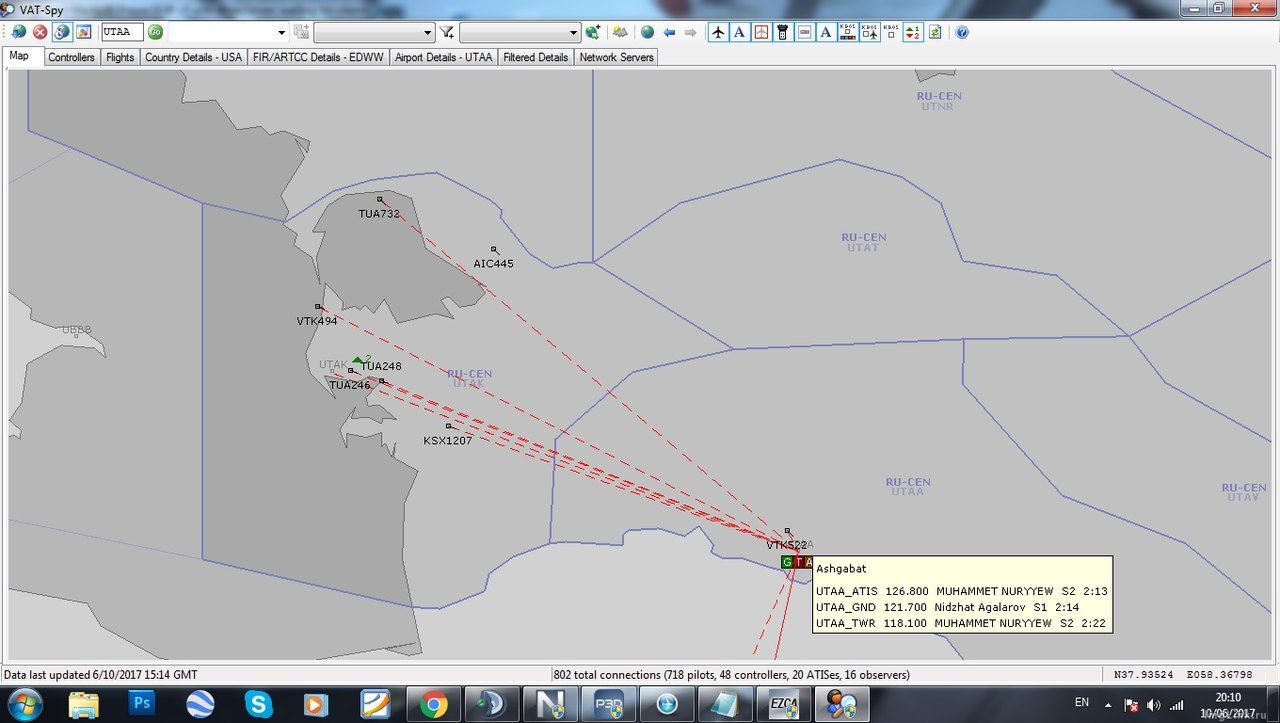The image size is (1280, 723).
Task: Open the Network Servers tab
Action: [616, 57]
